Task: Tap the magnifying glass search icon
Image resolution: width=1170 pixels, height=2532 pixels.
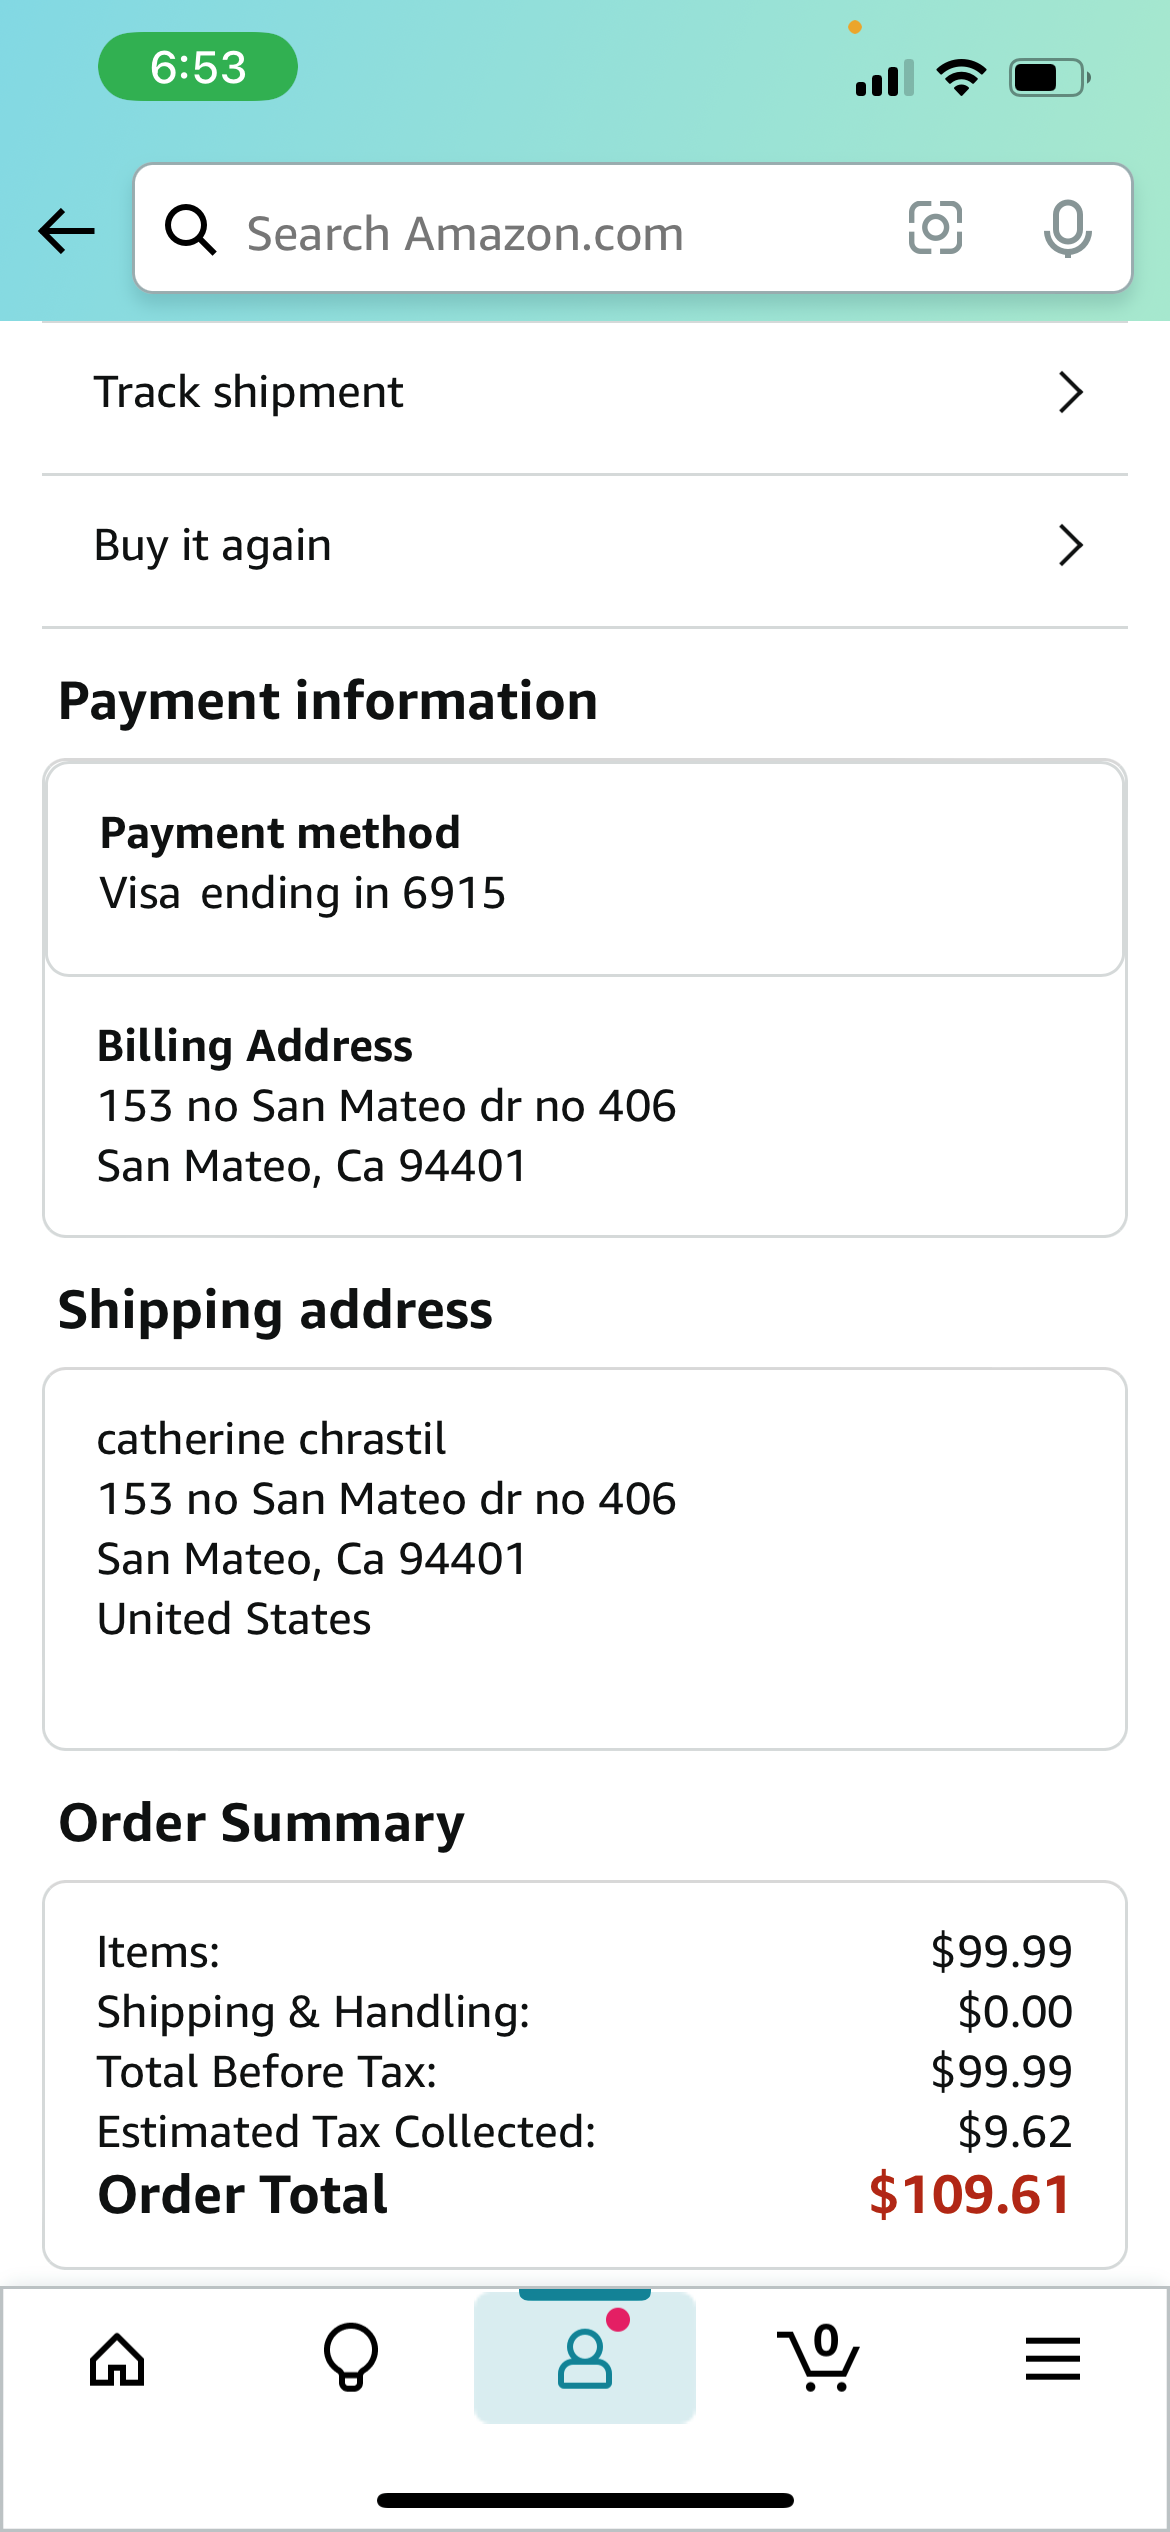Action: [190, 230]
